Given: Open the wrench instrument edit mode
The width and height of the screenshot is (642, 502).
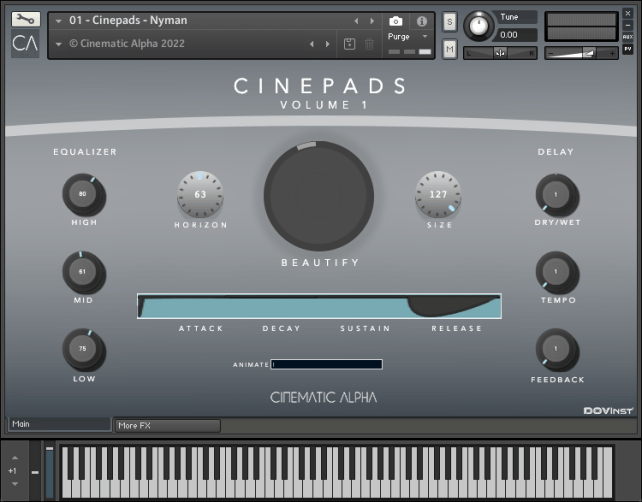Looking at the screenshot, I should (25, 19).
